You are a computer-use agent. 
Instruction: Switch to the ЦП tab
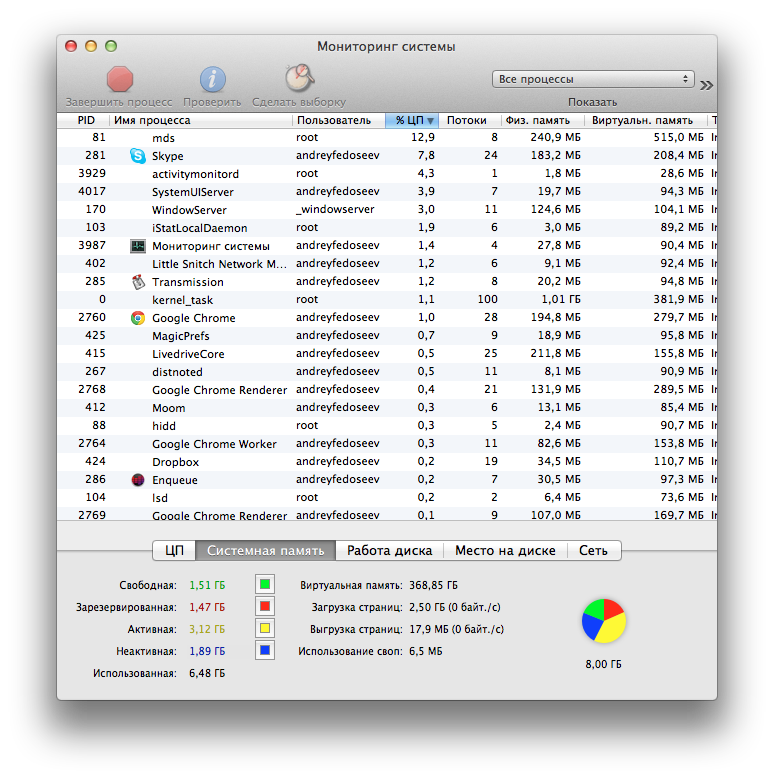[174, 550]
